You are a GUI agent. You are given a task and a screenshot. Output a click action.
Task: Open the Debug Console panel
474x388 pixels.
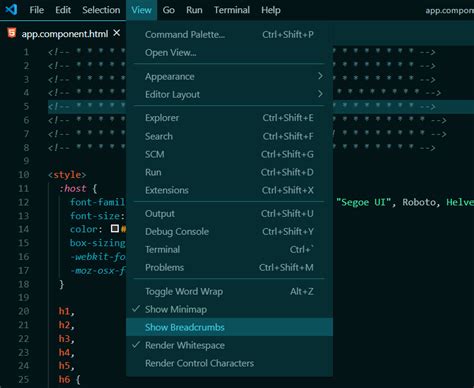coord(229,231)
